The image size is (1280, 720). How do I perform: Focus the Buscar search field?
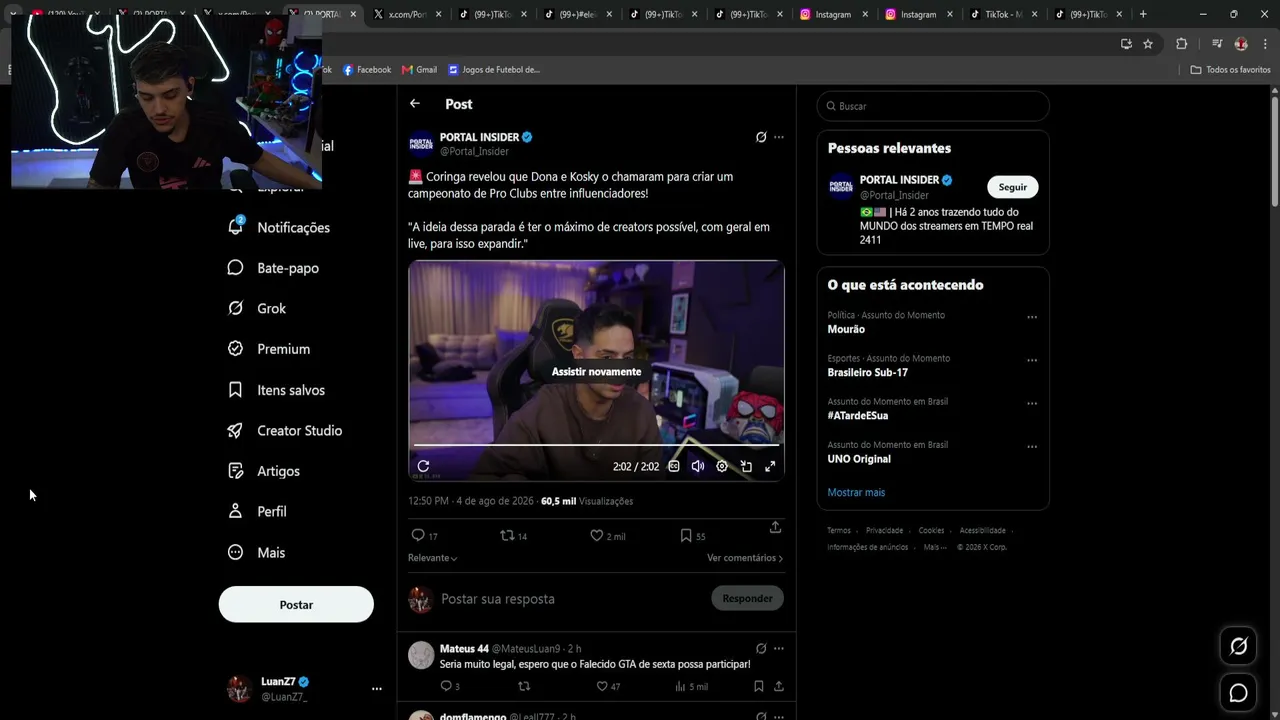tap(933, 106)
